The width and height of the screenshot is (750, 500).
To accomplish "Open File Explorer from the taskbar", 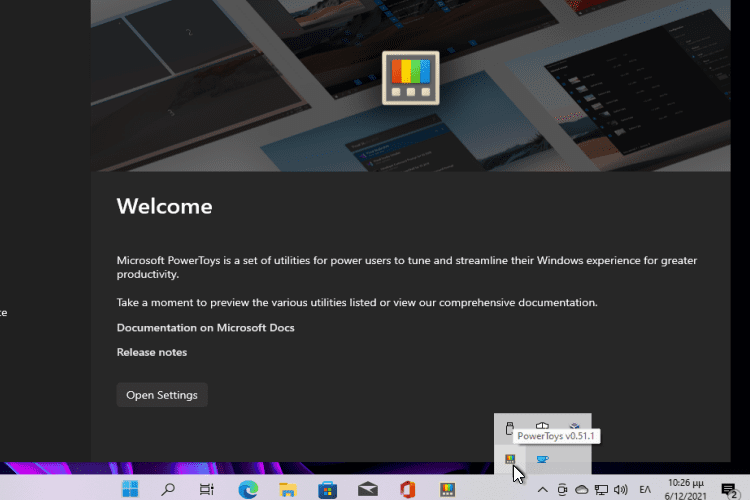I will click(287, 489).
